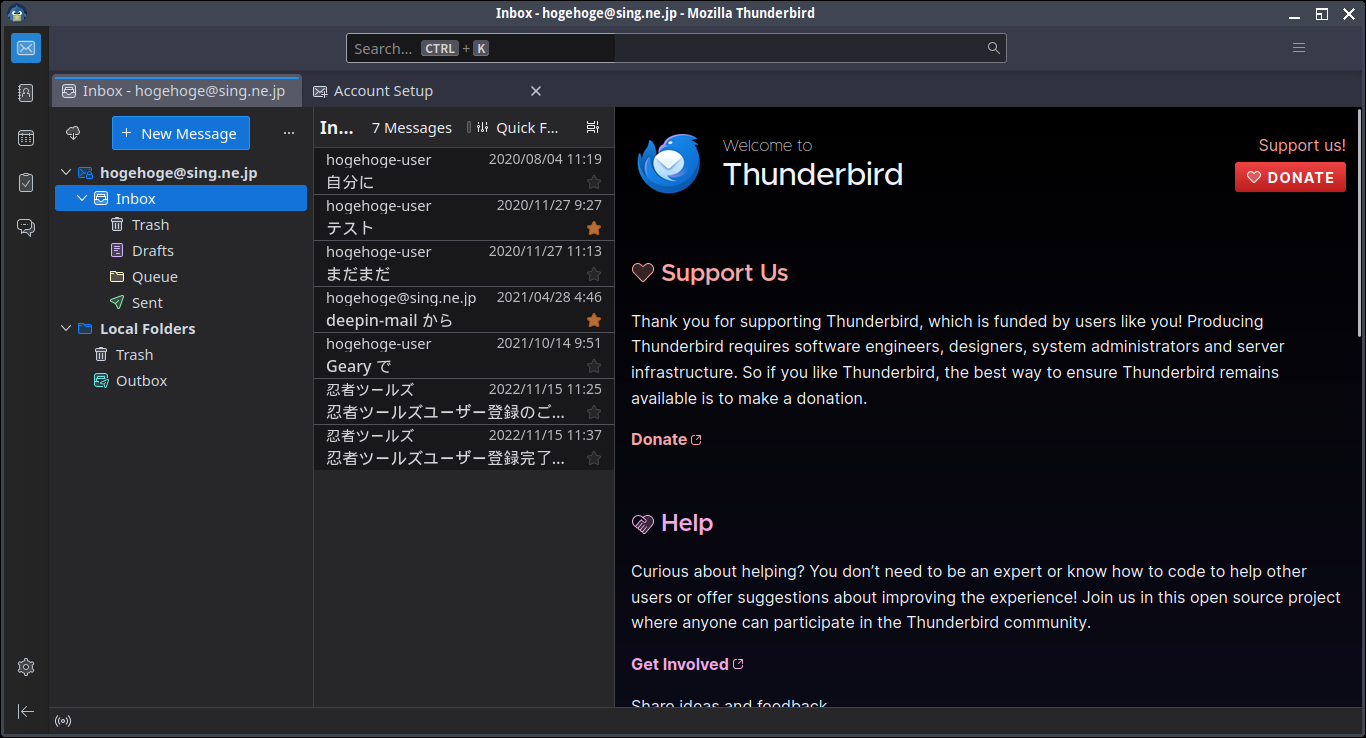Collapse the hogehoge@sing.ne.jp account tree
This screenshot has width=1366, height=738.
(66, 173)
